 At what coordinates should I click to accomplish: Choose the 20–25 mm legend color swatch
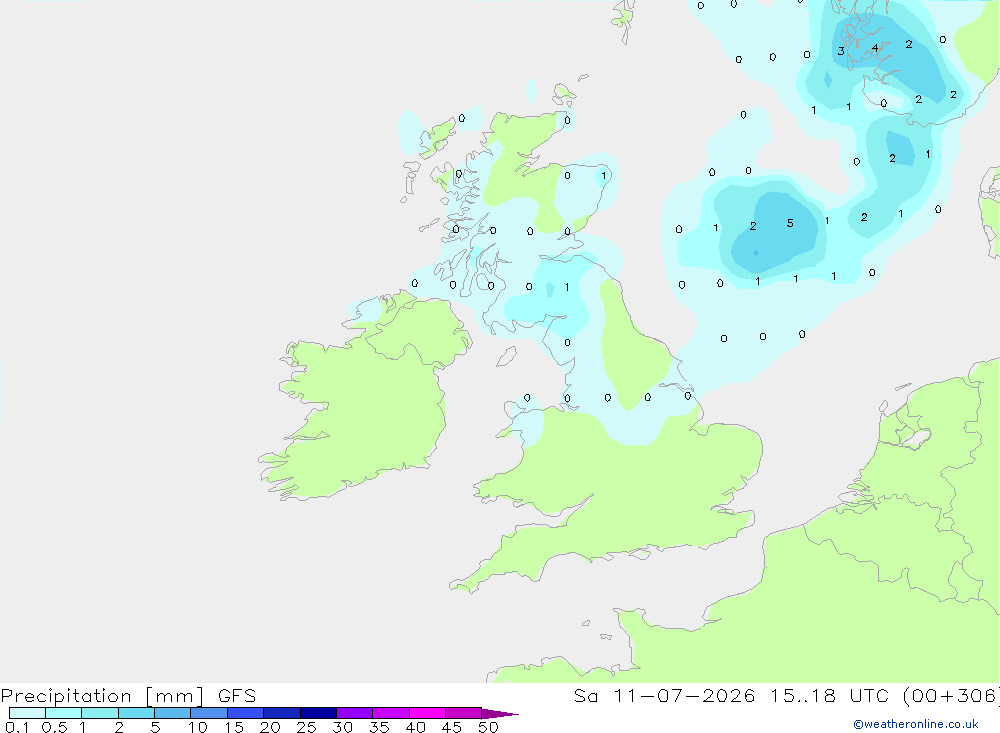282,713
